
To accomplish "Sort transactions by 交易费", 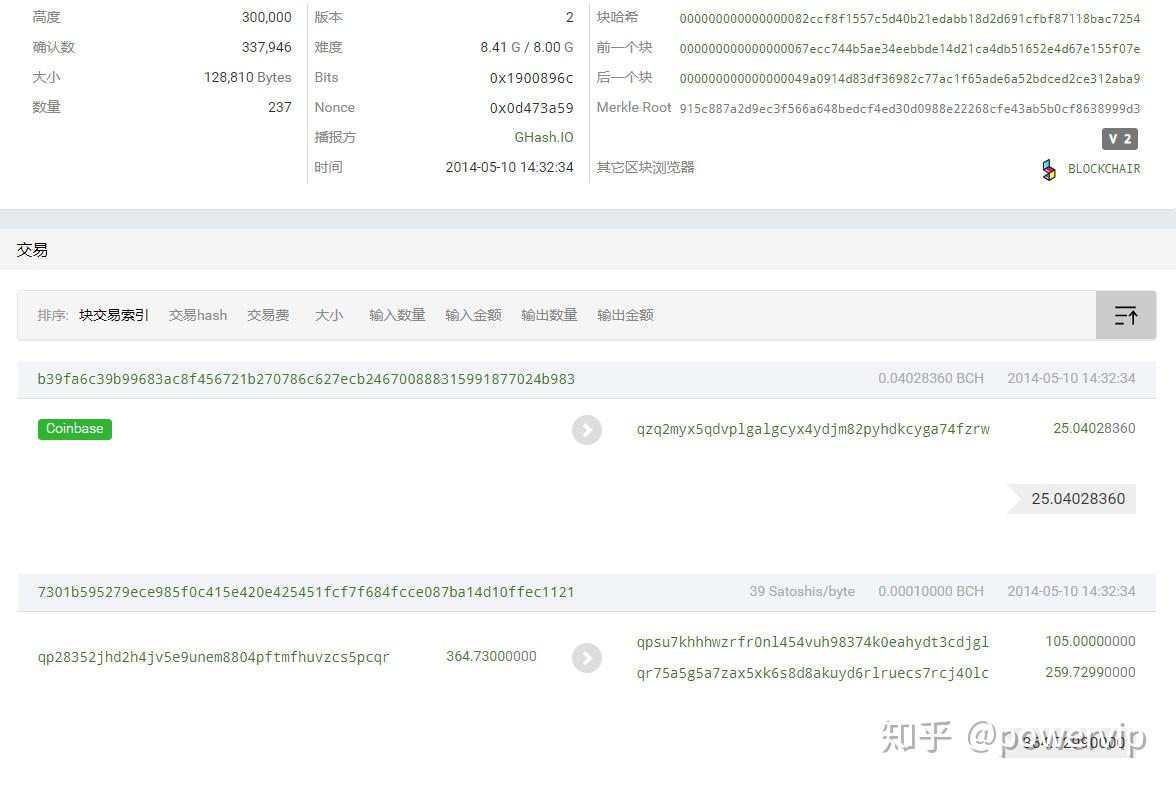I will 268,315.
